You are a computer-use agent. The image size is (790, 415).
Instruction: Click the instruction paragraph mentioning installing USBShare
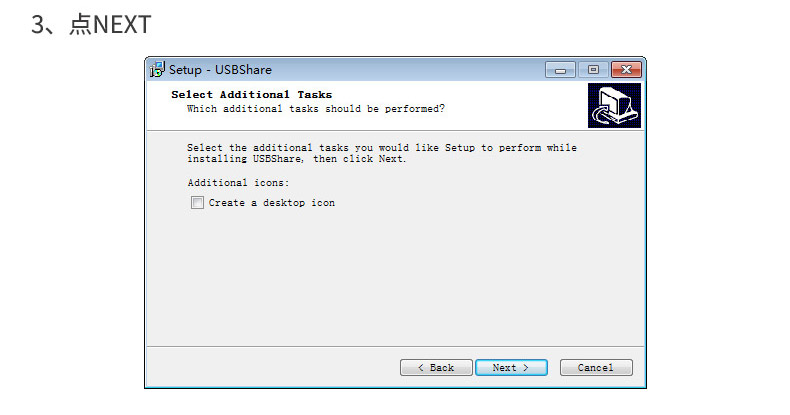click(x=382, y=153)
